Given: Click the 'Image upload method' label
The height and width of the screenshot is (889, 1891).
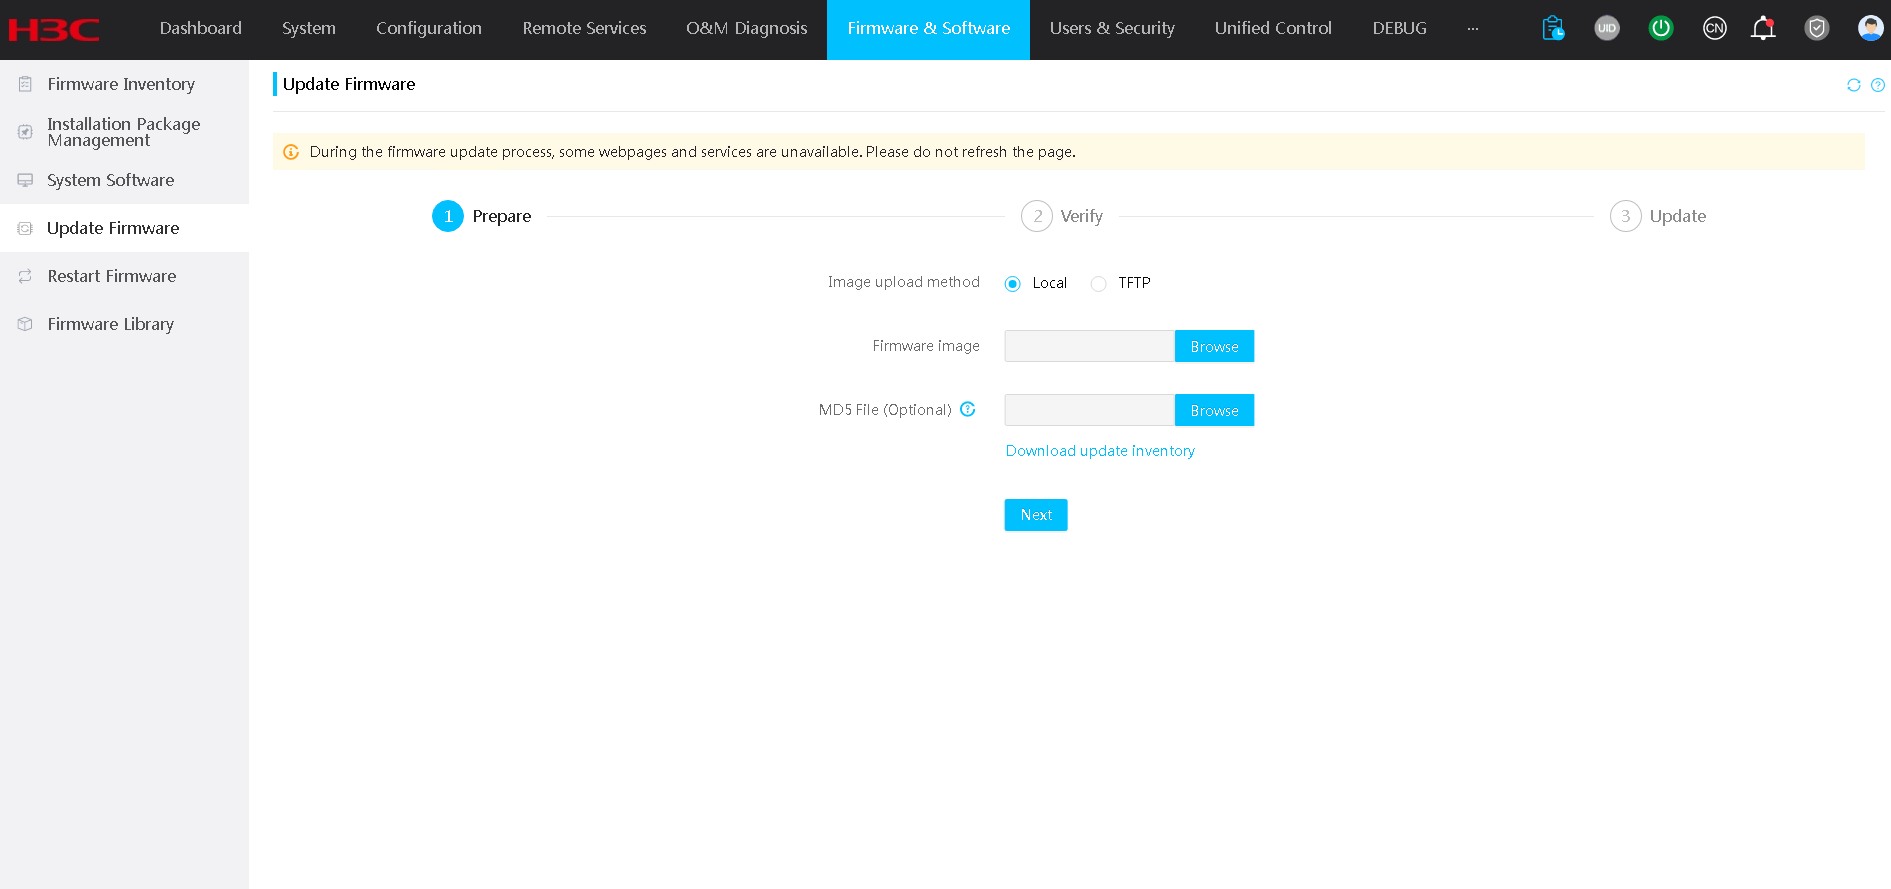Looking at the screenshot, I should 904,283.
